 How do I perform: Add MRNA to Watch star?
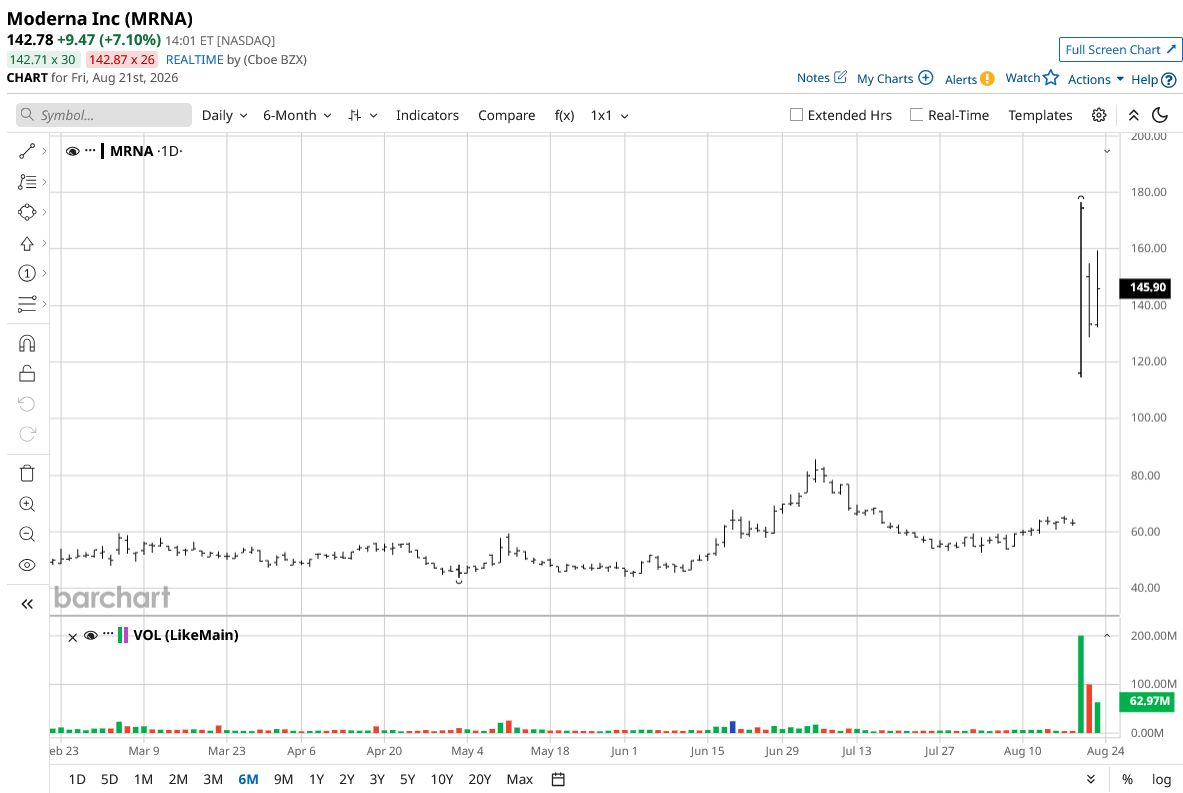click(1051, 78)
